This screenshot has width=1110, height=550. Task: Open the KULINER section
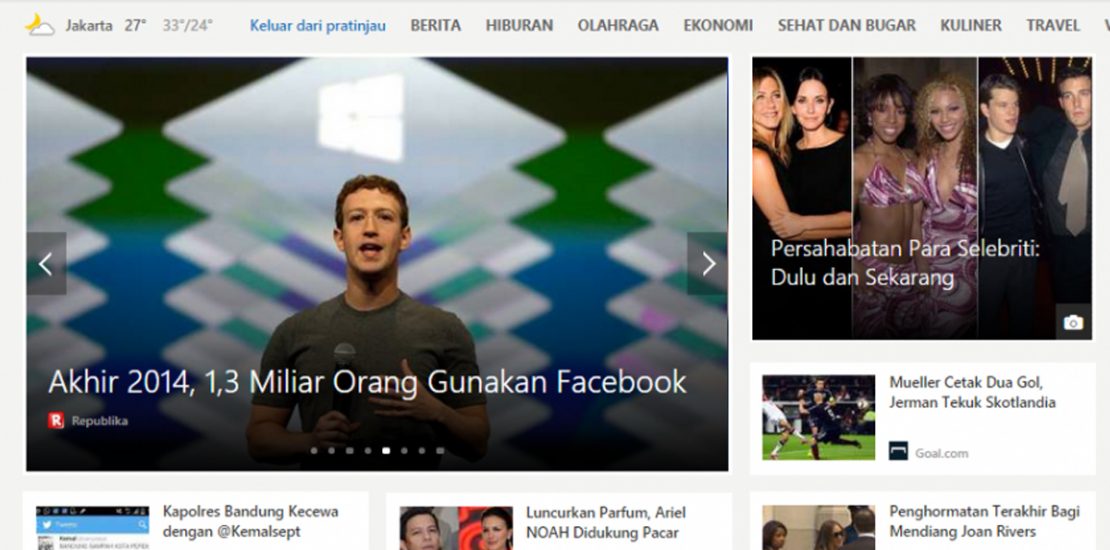pos(971,25)
